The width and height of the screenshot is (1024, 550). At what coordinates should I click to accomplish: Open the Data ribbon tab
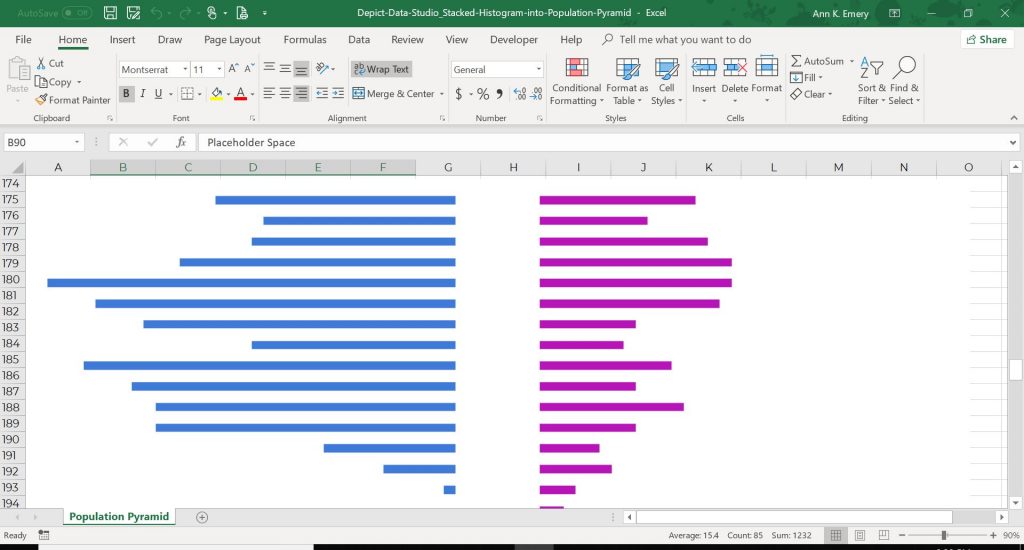pos(359,39)
